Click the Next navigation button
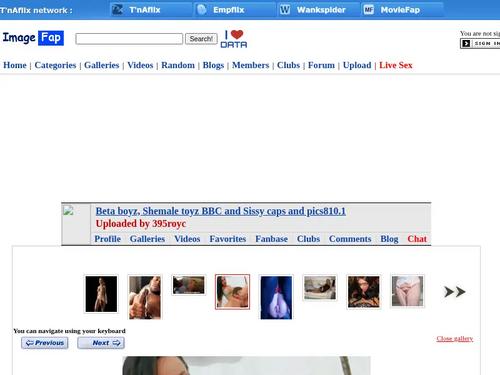 pos(101,343)
